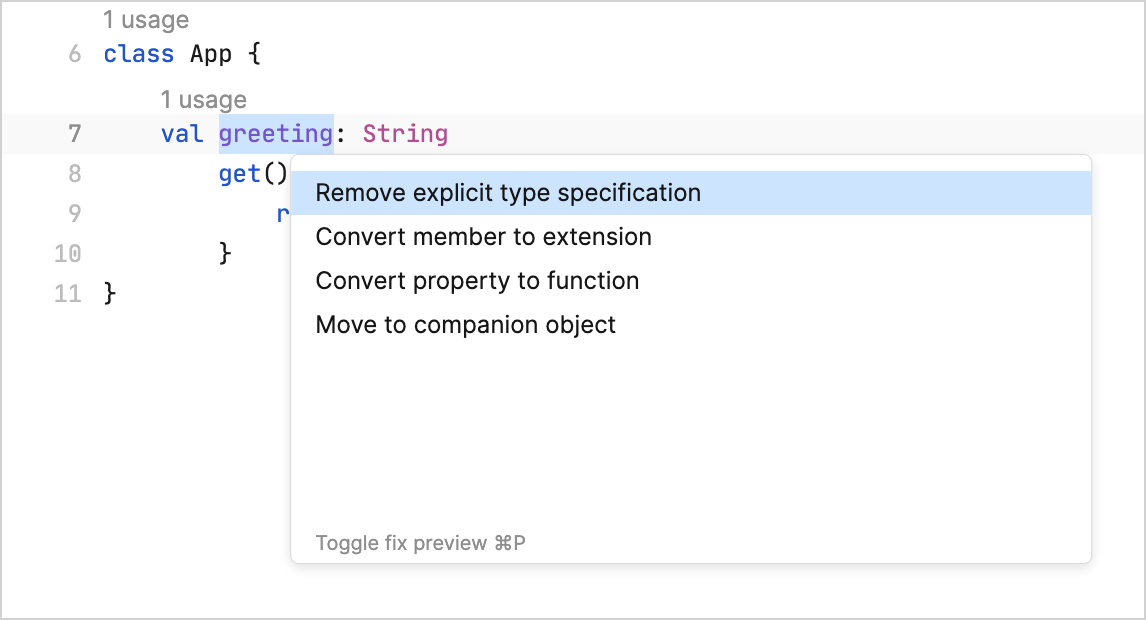This screenshot has height=620, width=1146.
Task: Select "Convert member to extension" intention
Action: click(483, 237)
